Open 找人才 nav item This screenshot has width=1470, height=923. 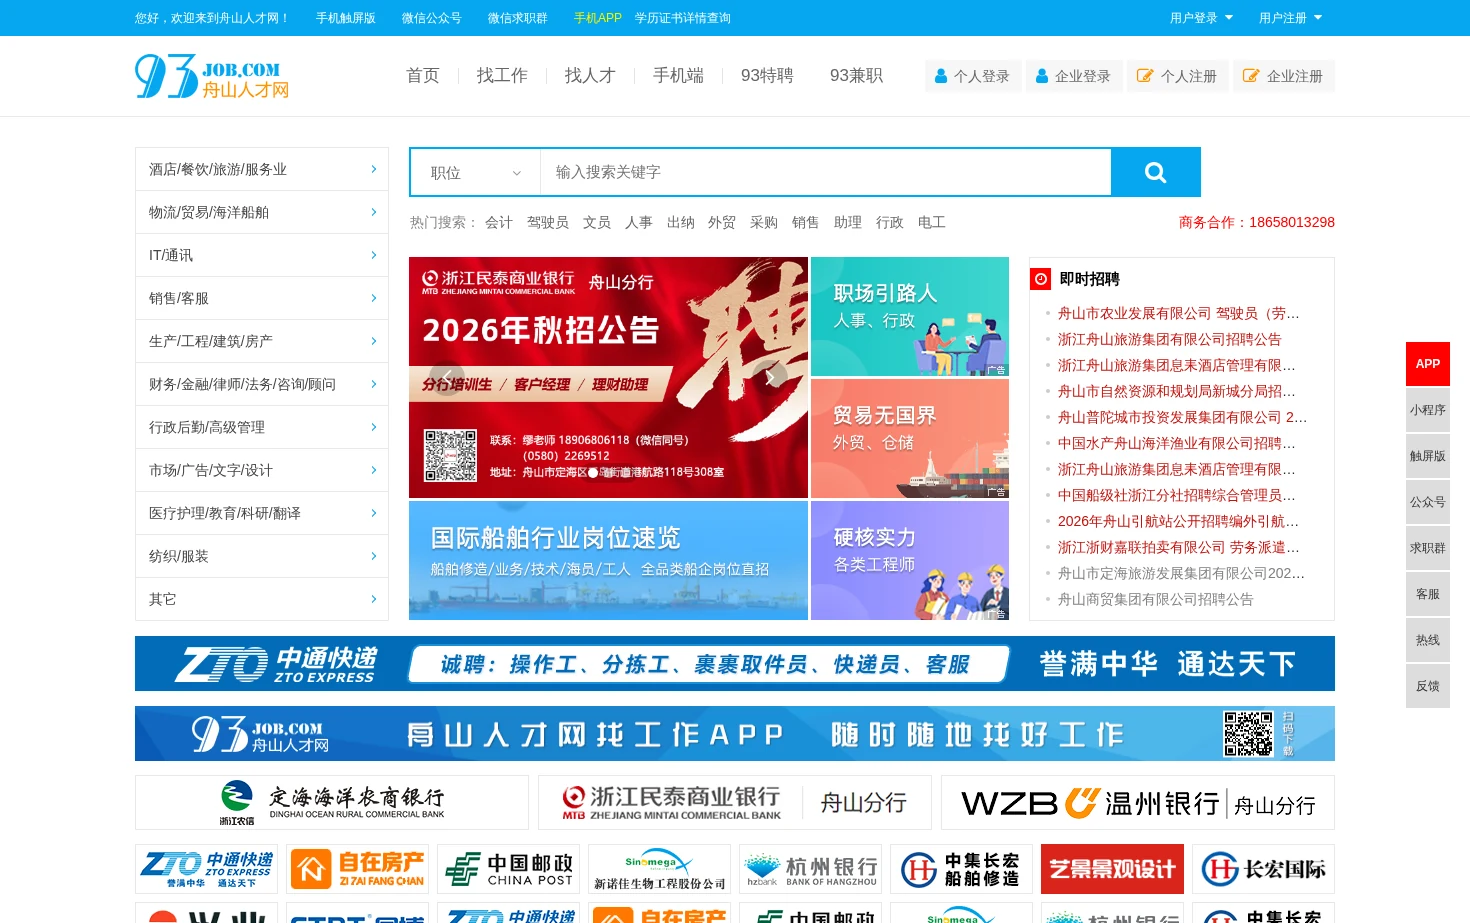point(590,75)
